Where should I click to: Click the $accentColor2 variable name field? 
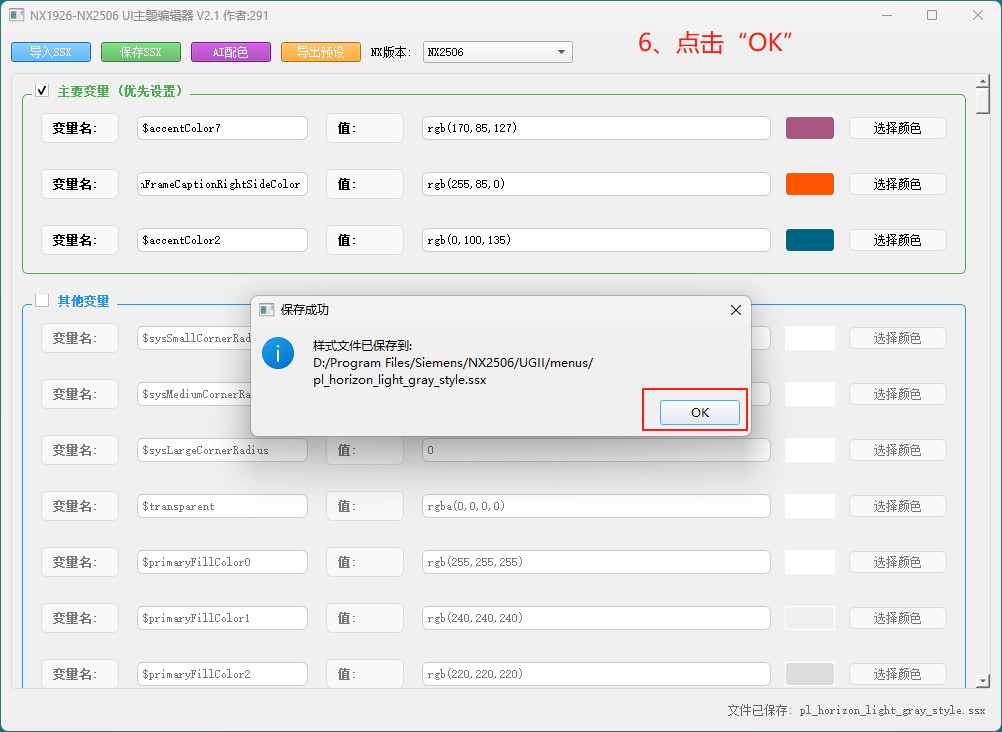222,240
